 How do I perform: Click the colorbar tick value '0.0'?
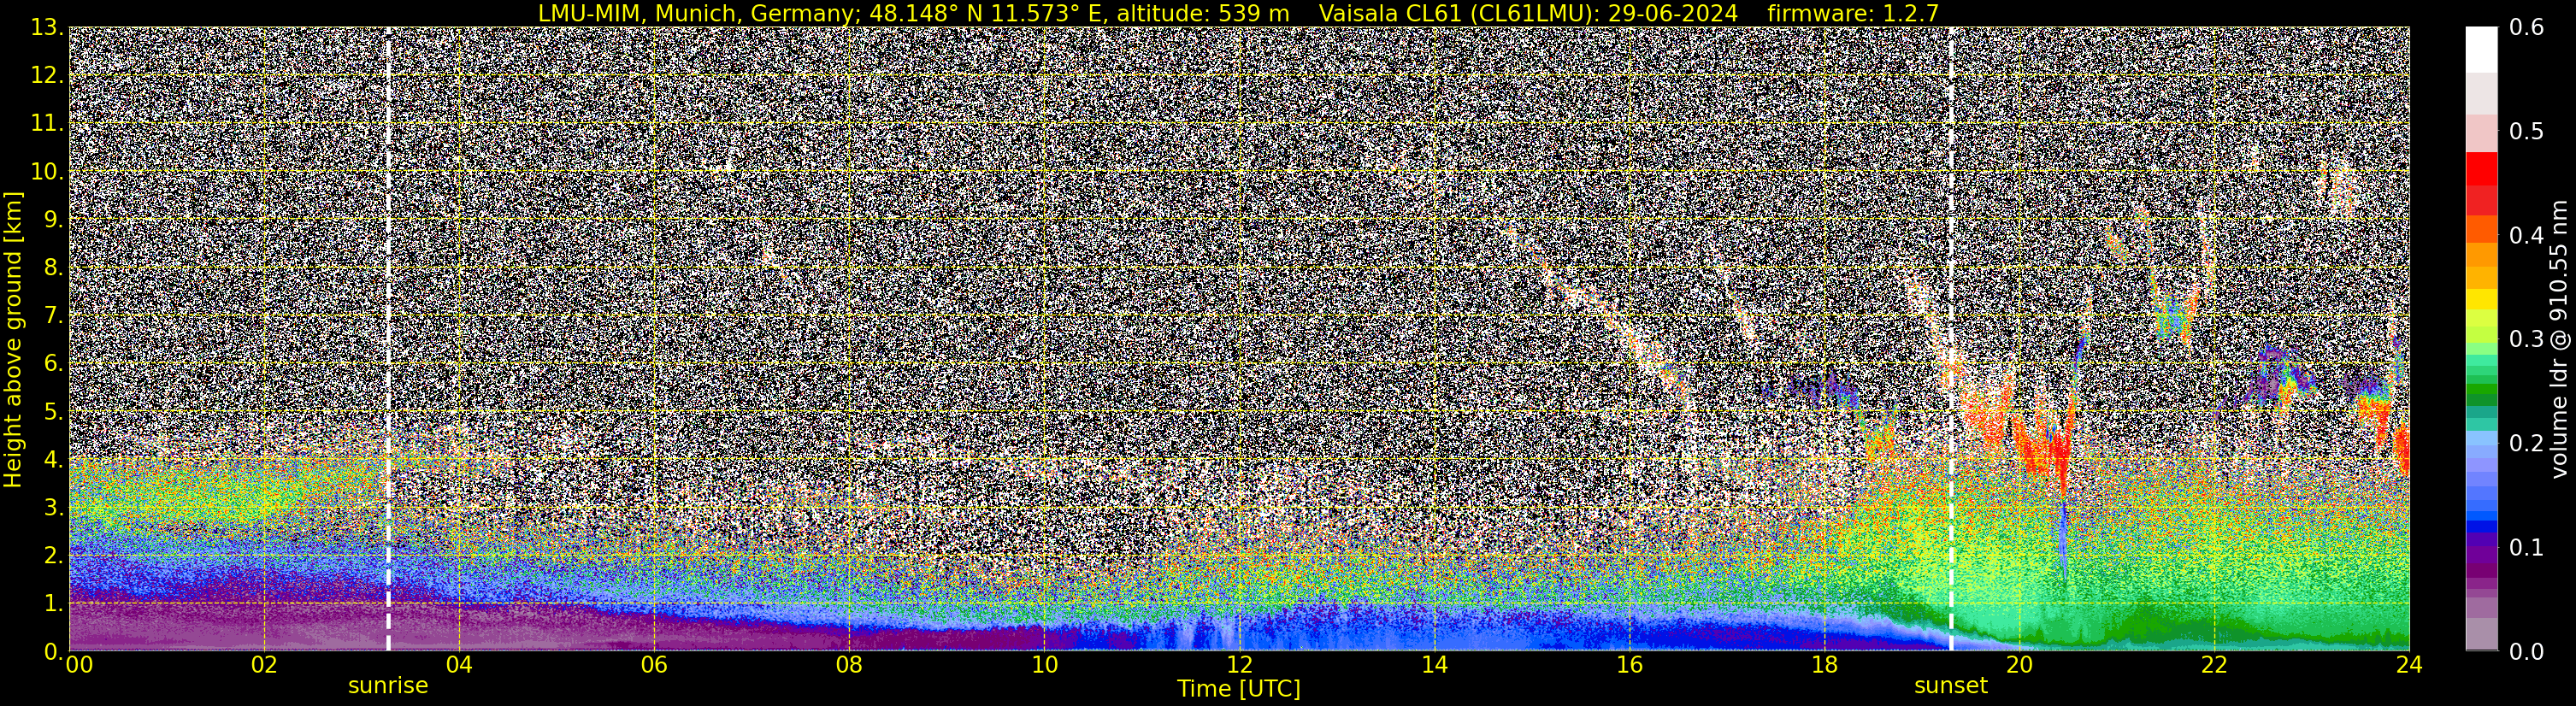coord(2526,652)
